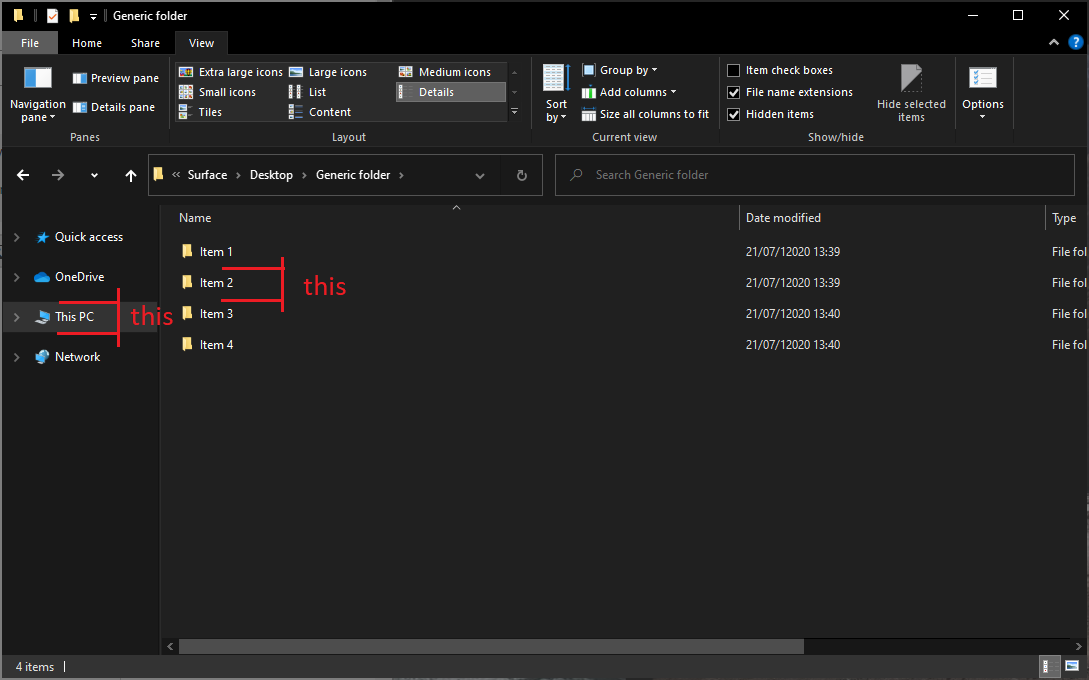Open the Navigation pane menu
Viewport: 1089px width, 680px height.
pos(38,94)
